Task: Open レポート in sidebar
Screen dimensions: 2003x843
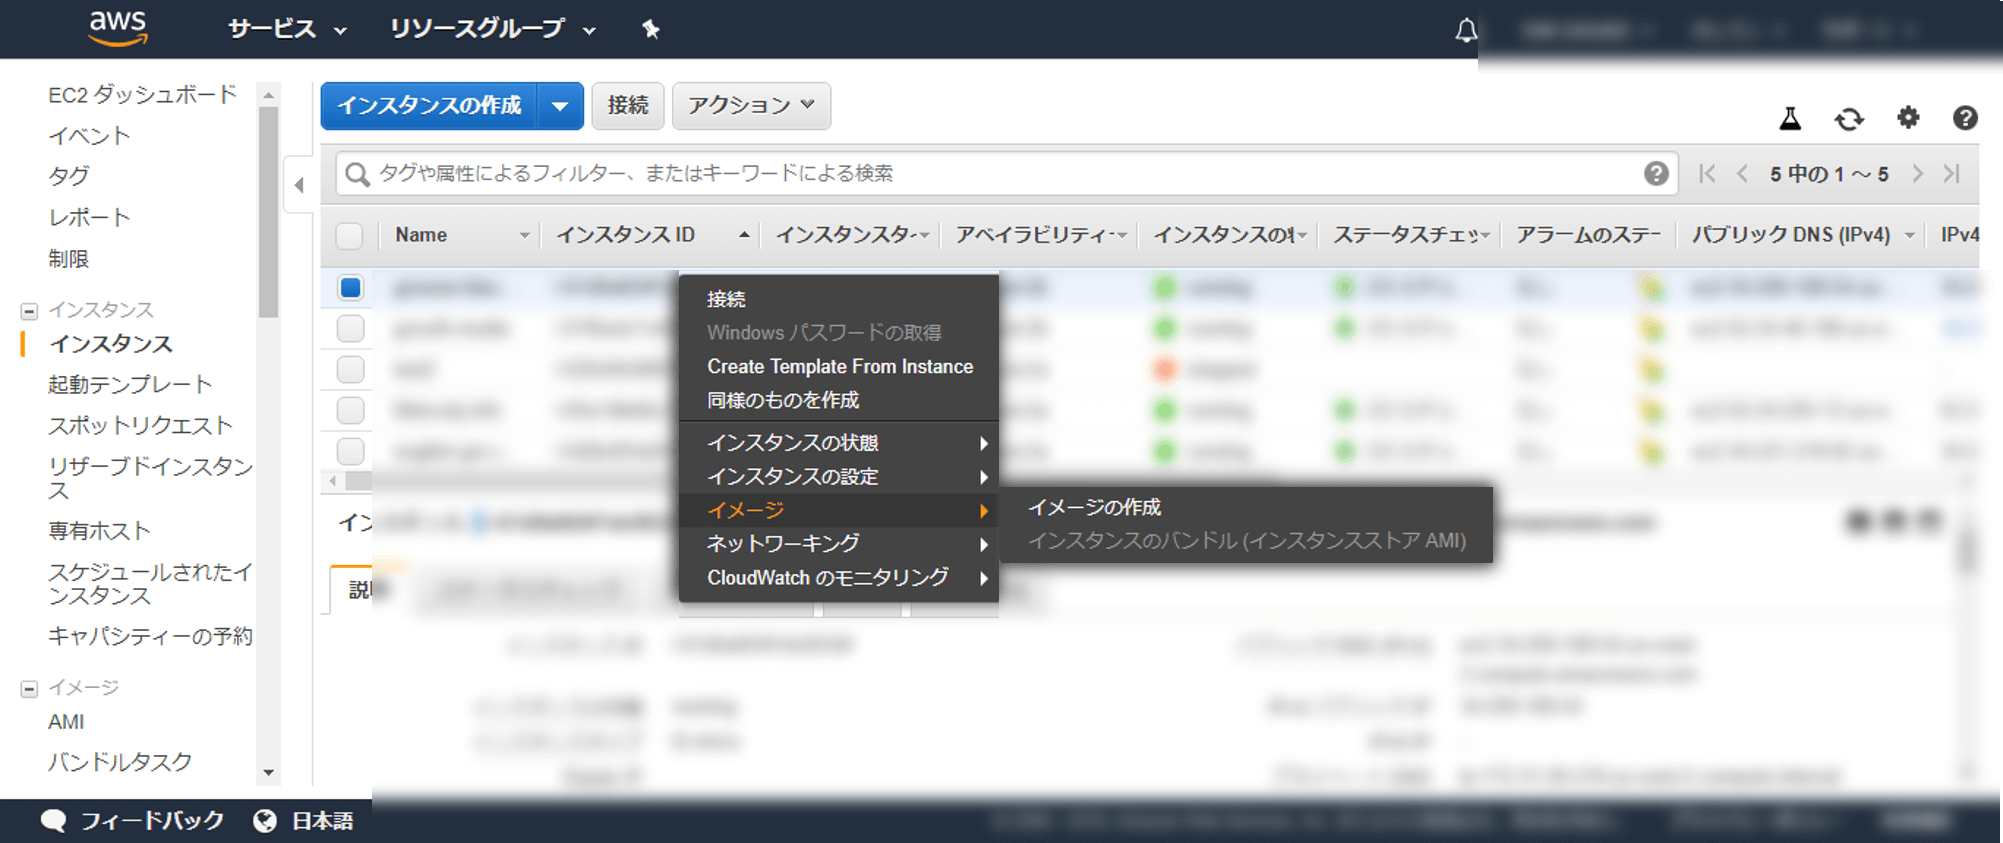Action: (x=90, y=218)
